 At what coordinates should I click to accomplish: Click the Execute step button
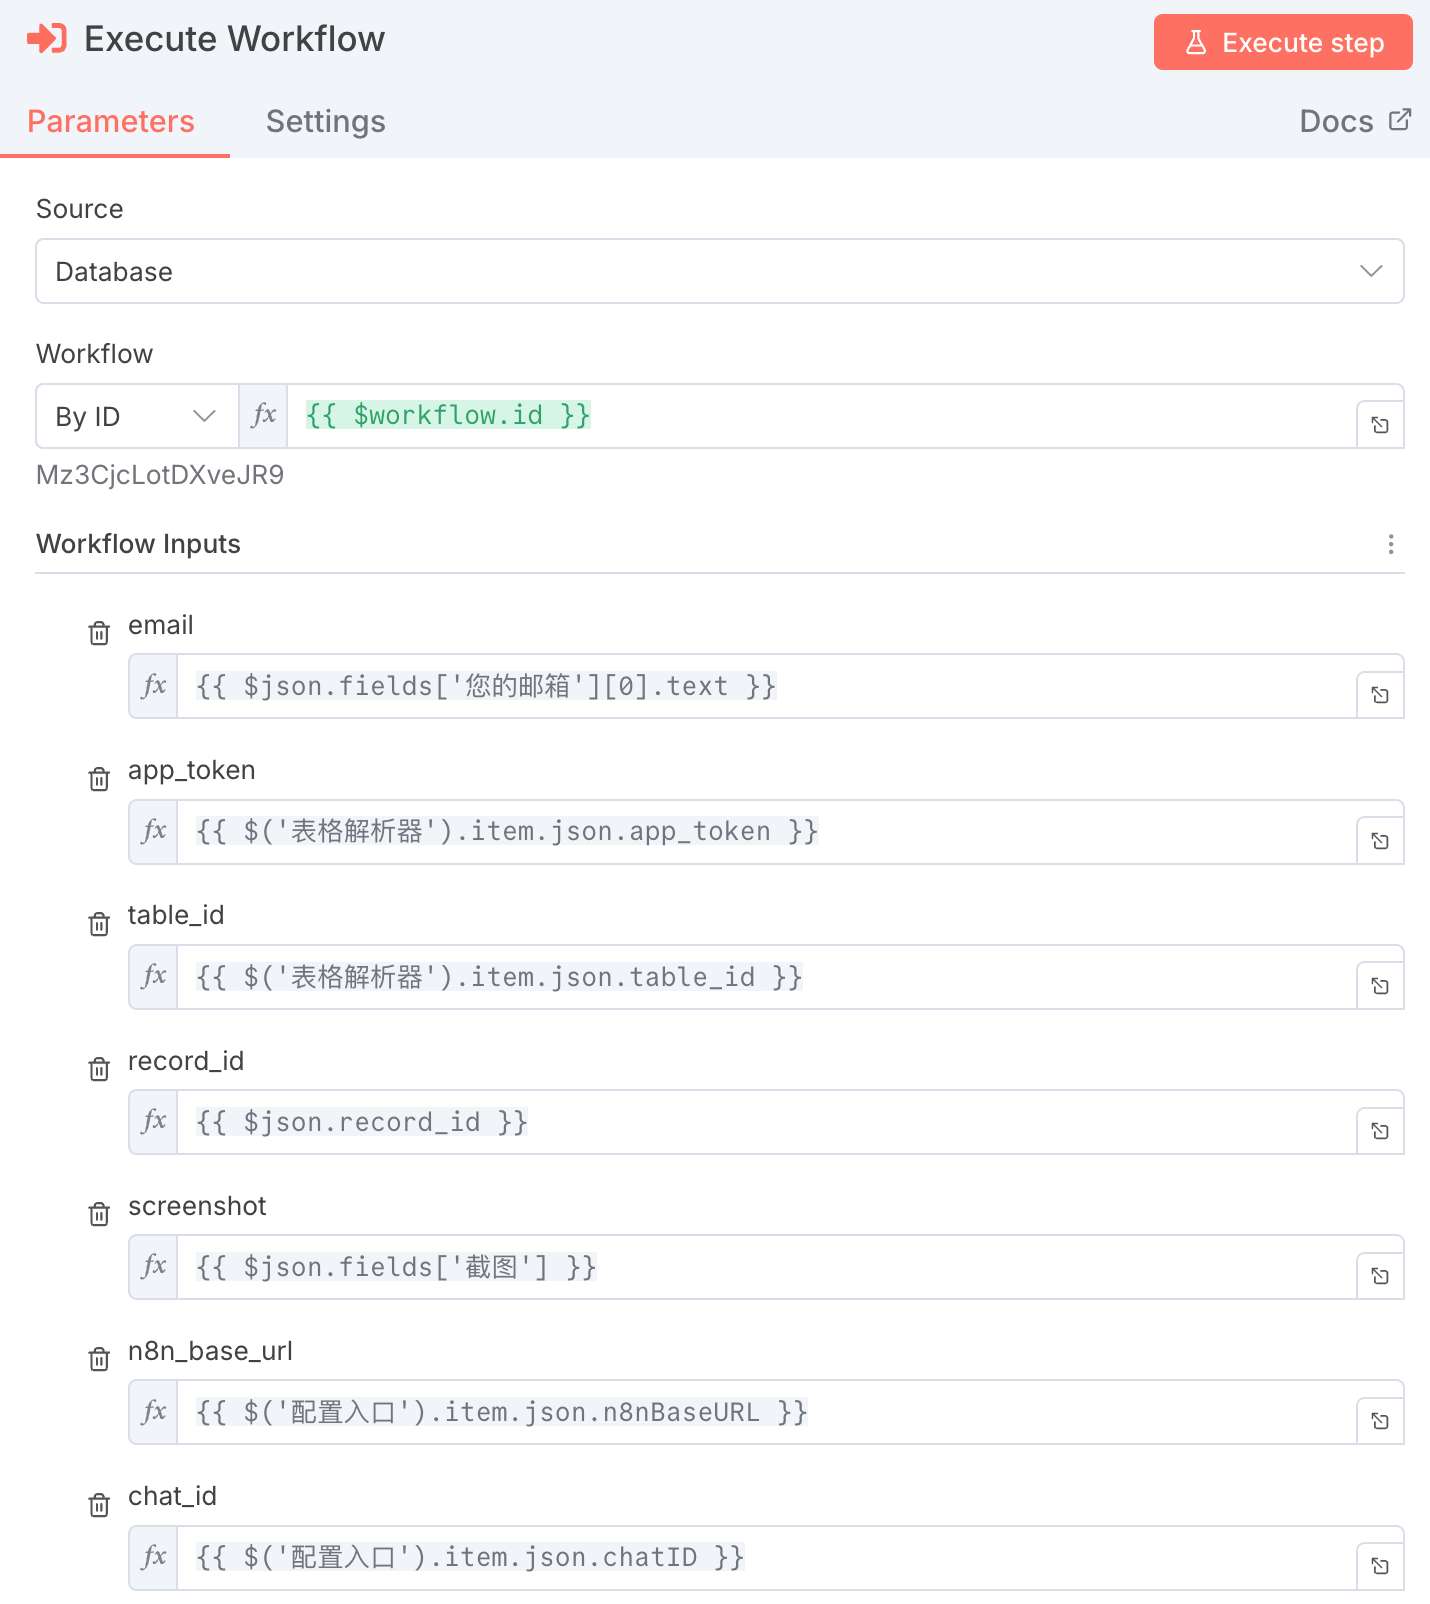coord(1282,43)
